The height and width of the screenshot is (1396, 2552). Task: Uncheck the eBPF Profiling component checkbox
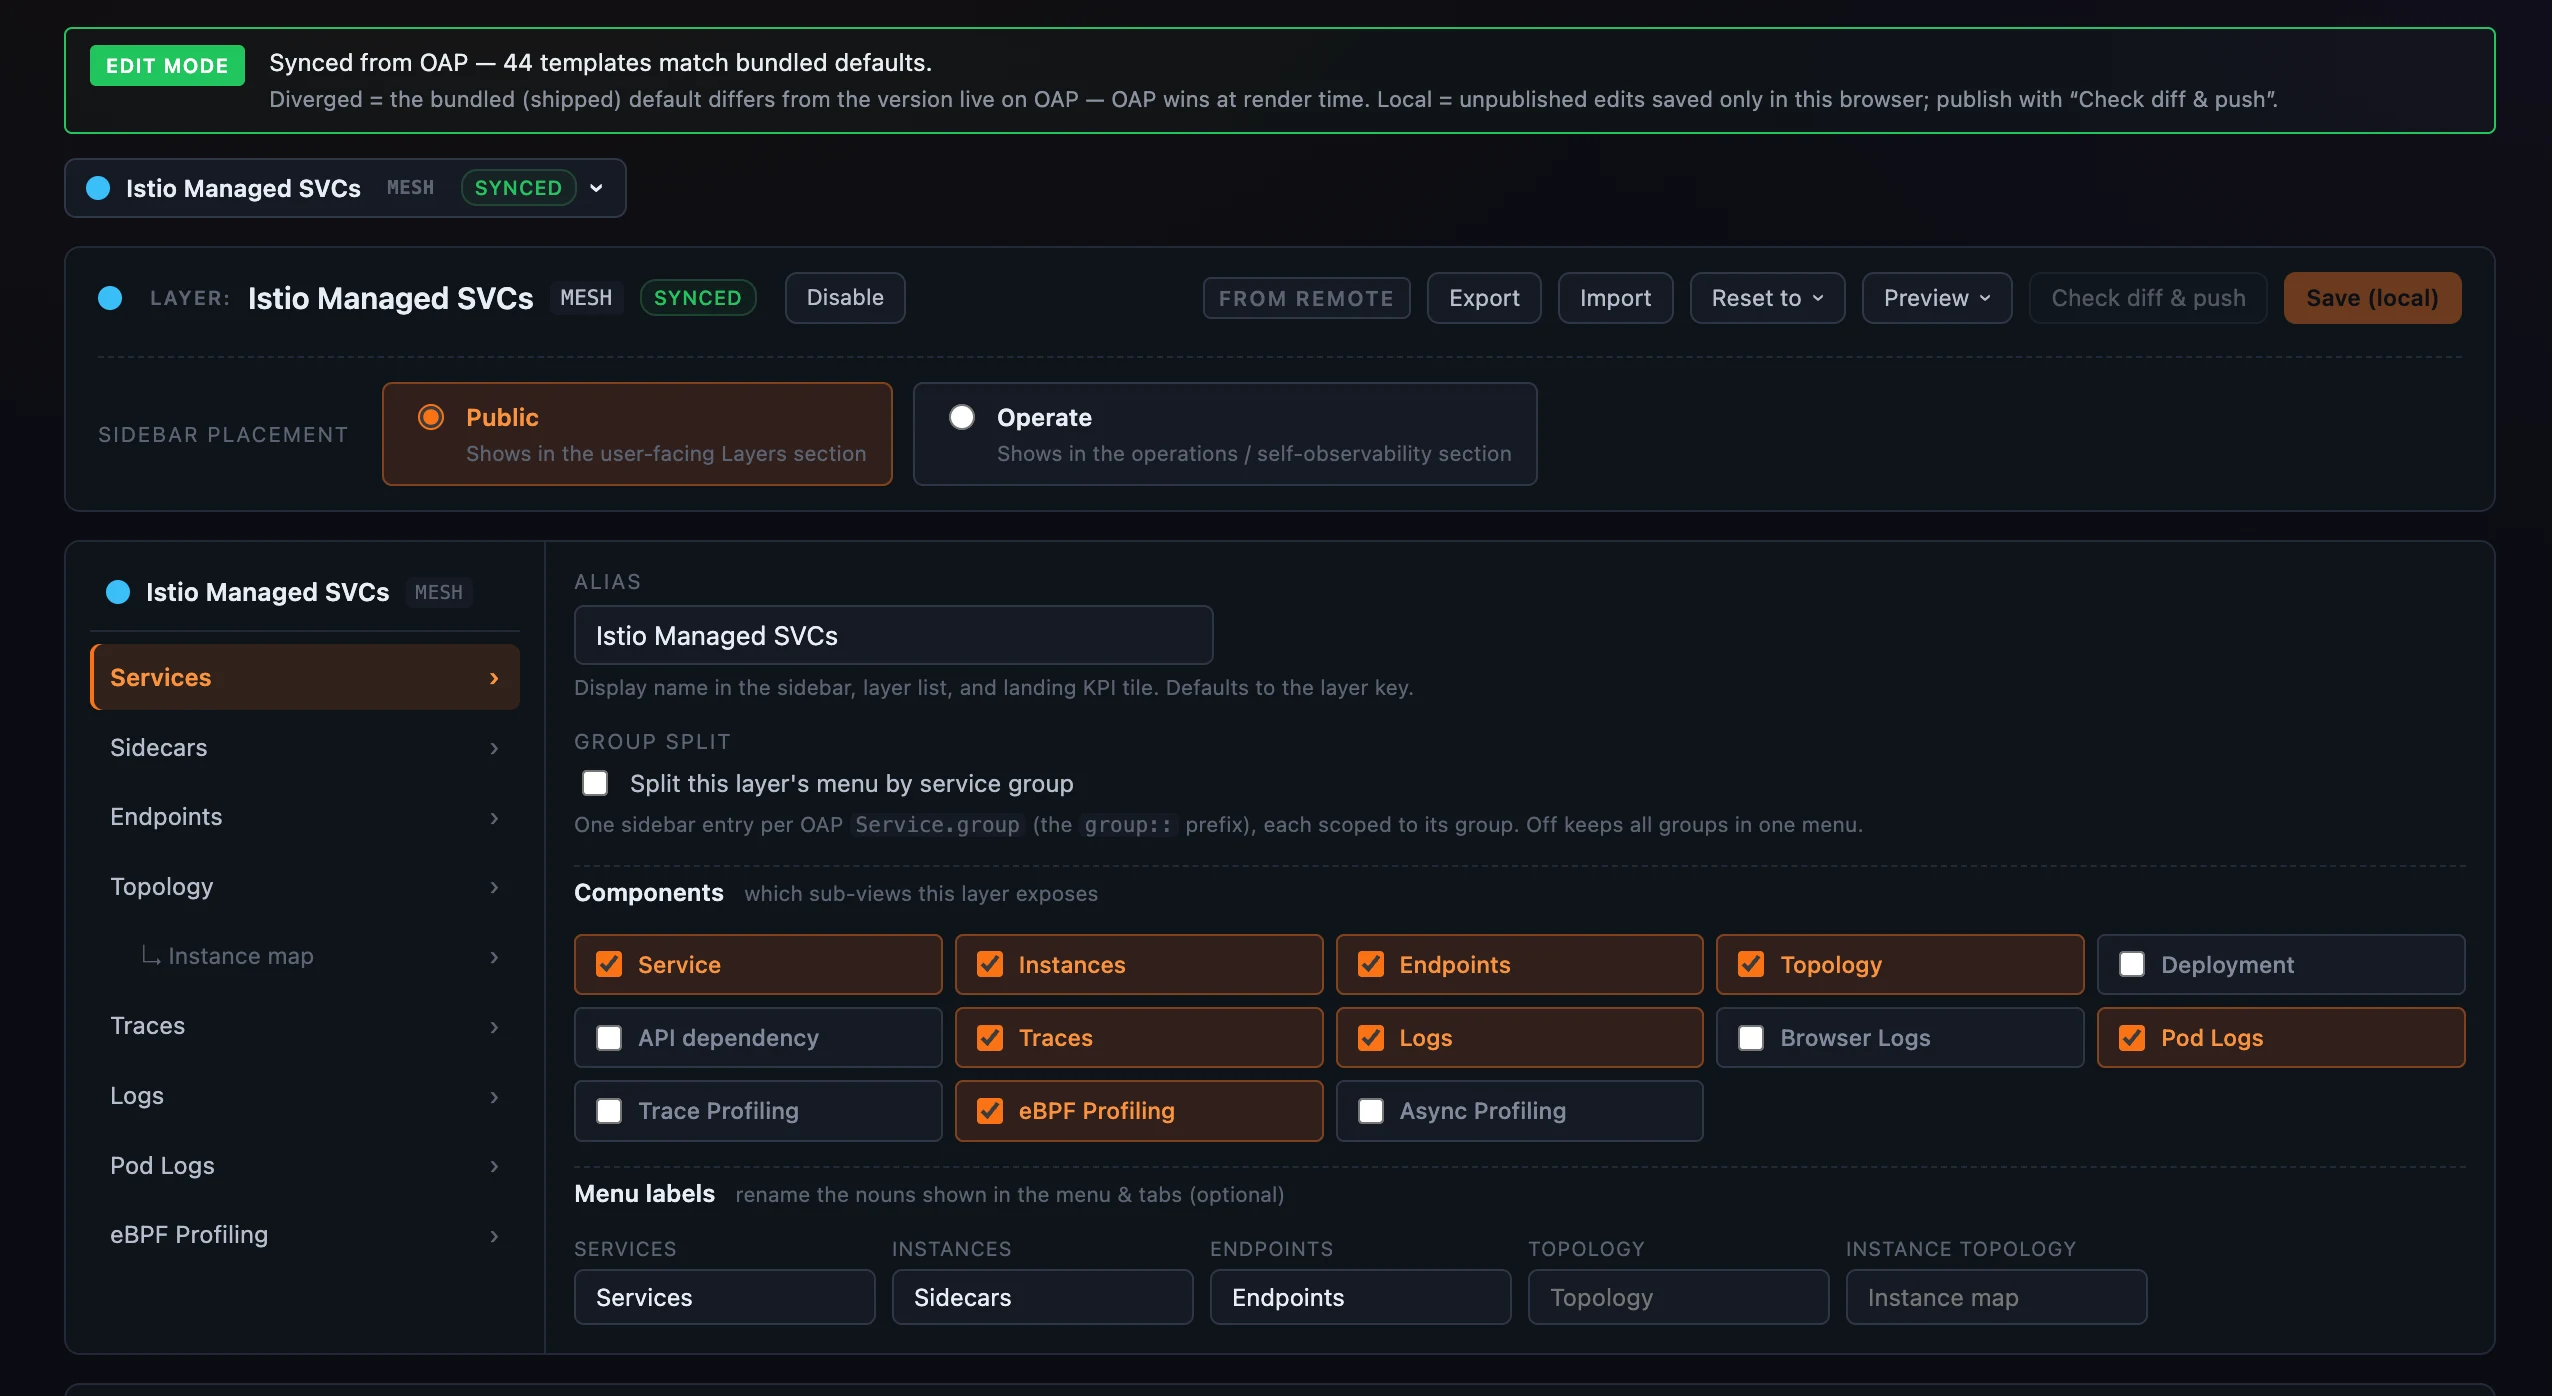(x=990, y=1111)
